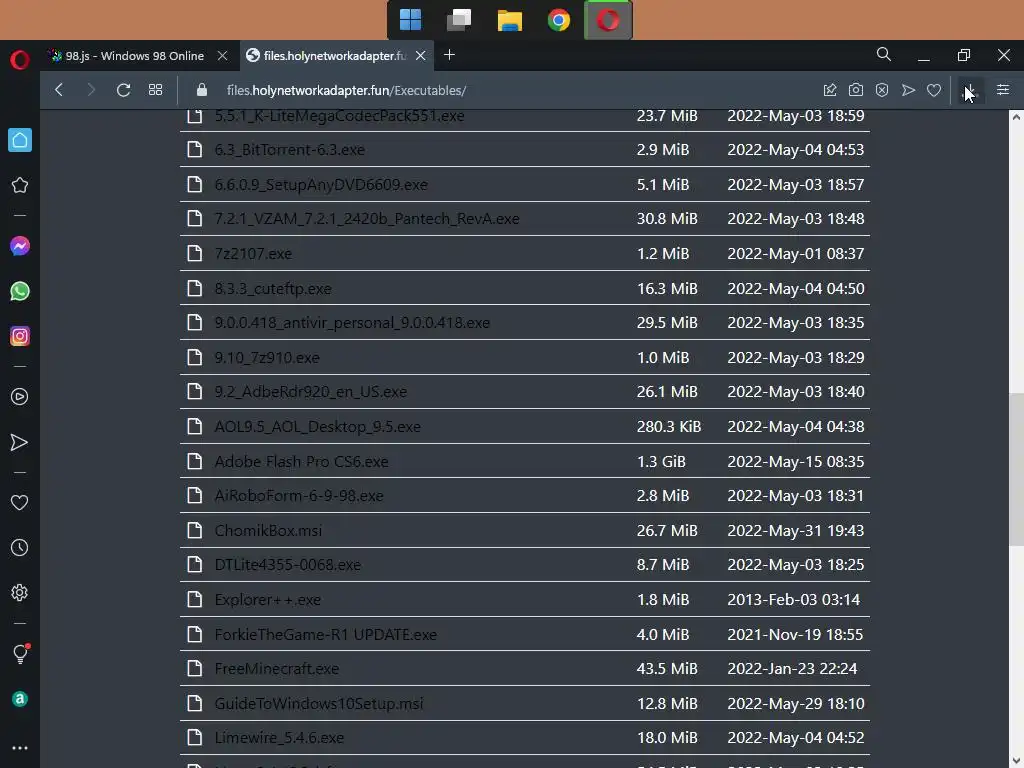1024x768 pixels.
Task: Download 6.3_BitTorrent-6.3.exe
Action: coord(289,150)
